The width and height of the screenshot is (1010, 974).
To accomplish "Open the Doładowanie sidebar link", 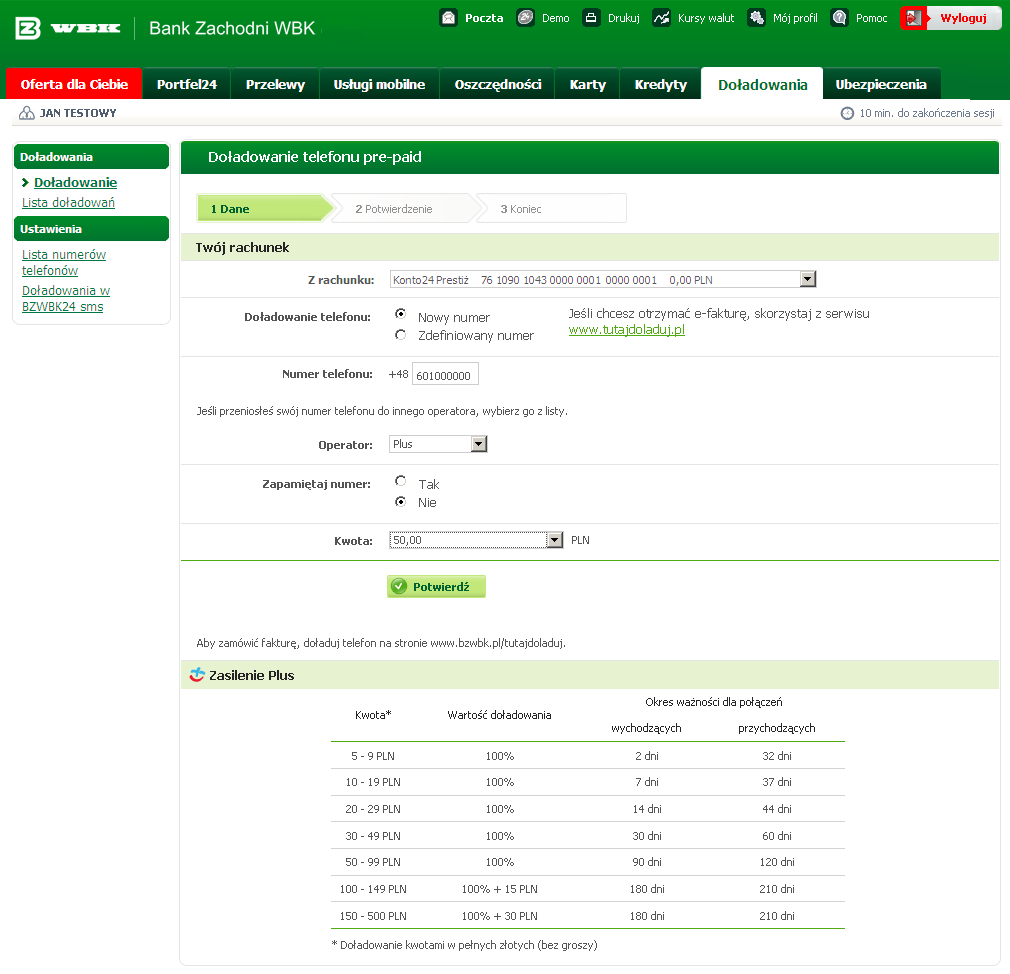I will click(75, 183).
